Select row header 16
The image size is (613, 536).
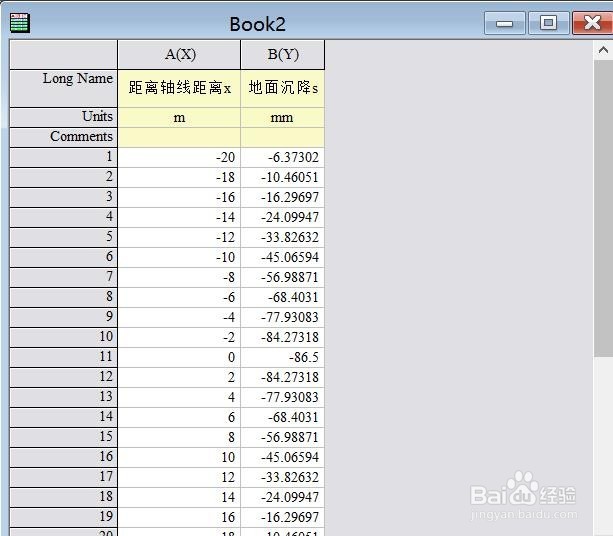point(64,457)
